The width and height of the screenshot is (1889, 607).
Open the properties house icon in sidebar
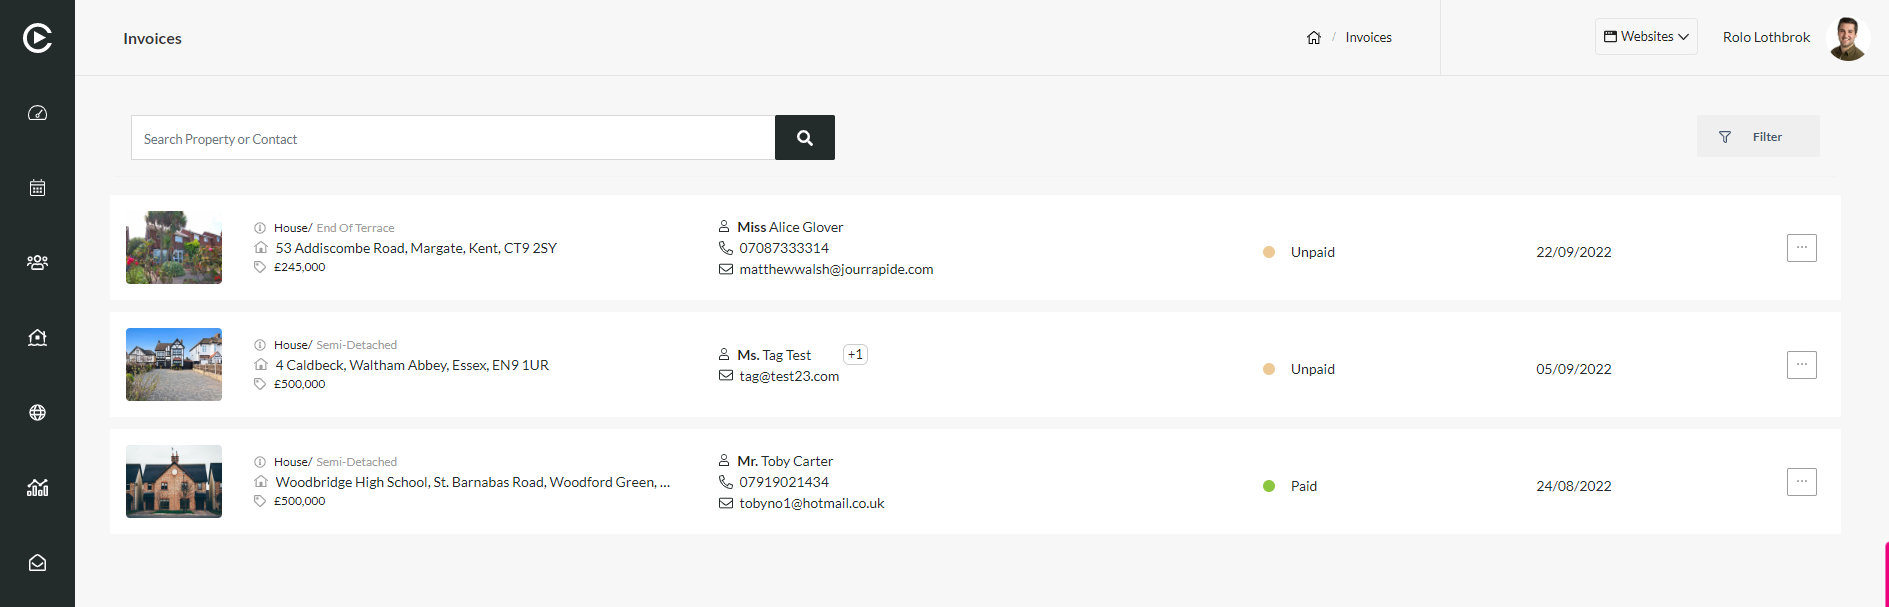37,338
